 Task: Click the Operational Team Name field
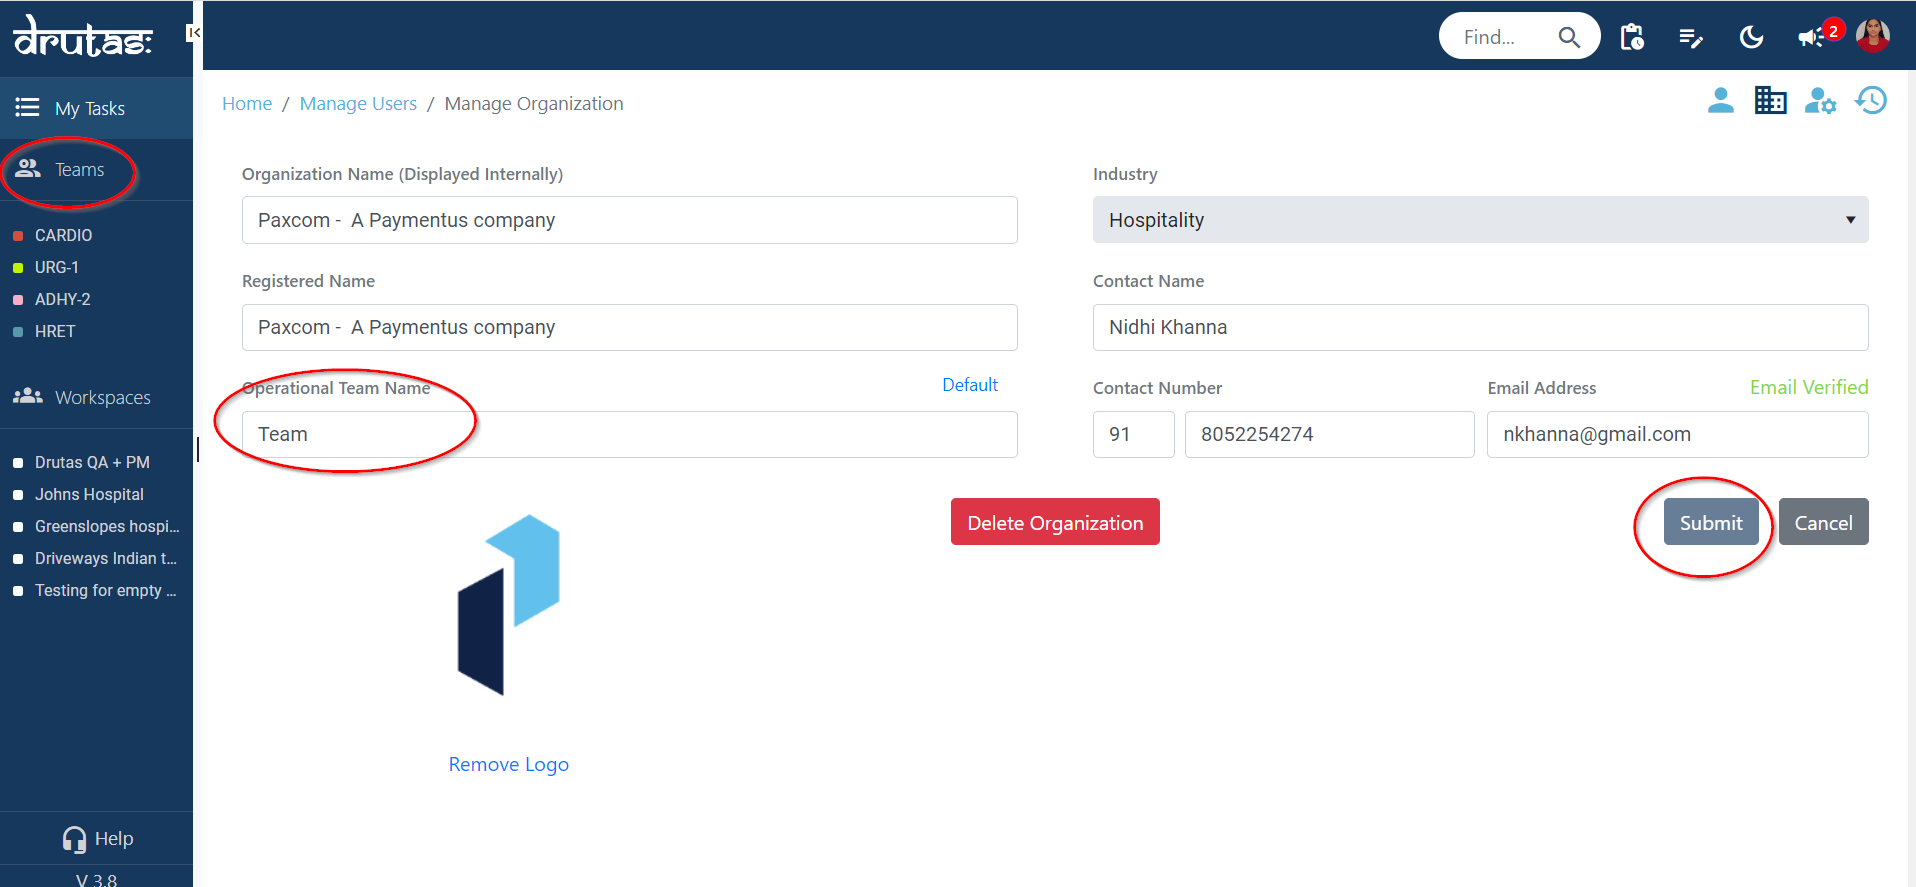pos(629,435)
